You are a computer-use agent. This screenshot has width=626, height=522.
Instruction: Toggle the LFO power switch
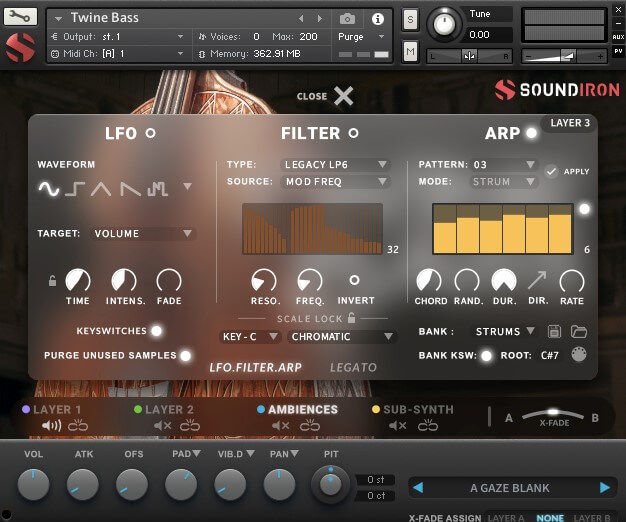151,133
